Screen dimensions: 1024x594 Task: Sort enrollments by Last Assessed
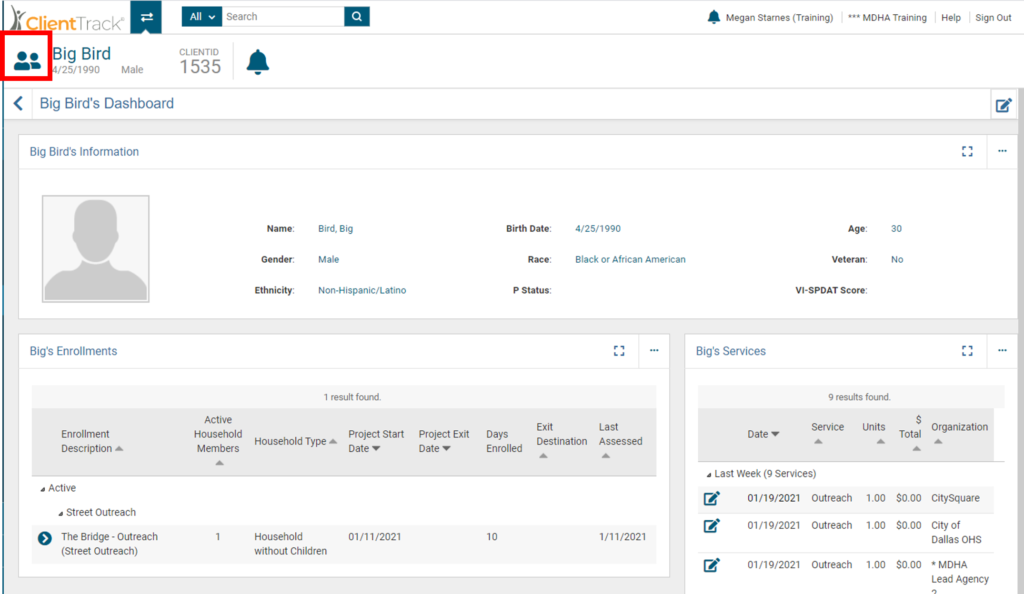tap(620, 441)
